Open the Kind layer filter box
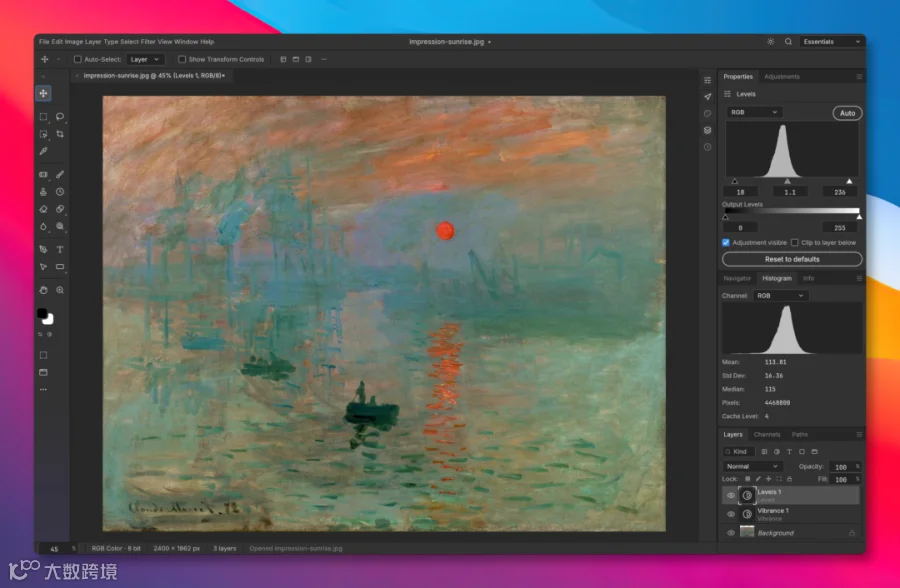The image size is (900, 588). (x=737, y=452)
